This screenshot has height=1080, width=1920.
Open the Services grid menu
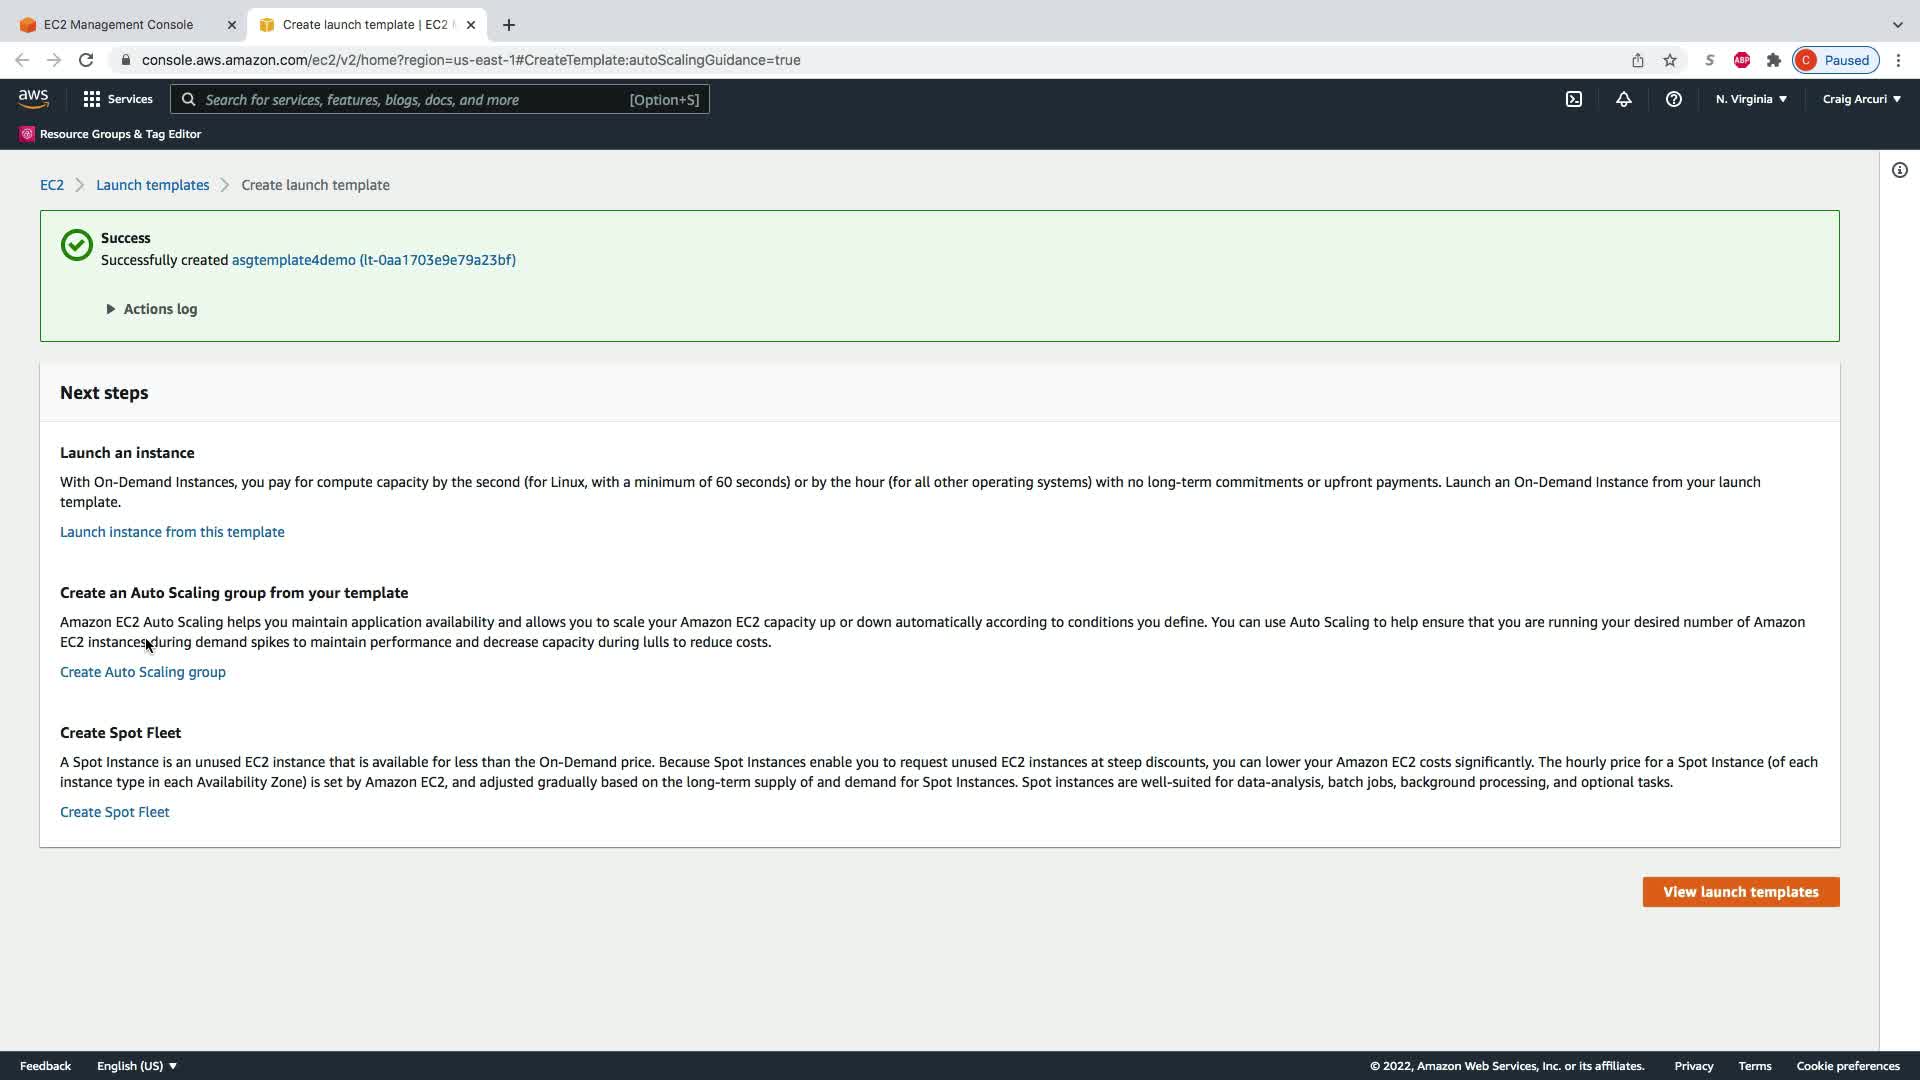[117, 99]
